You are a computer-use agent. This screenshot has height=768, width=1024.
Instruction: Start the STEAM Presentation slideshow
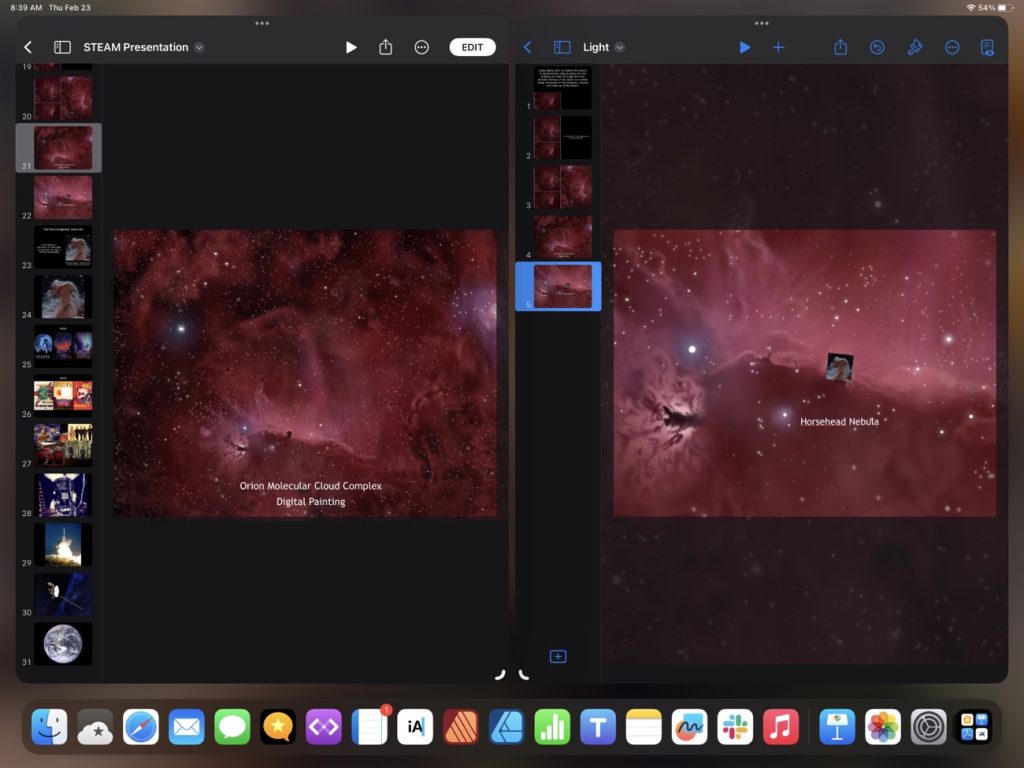click(x=351, y=46)
